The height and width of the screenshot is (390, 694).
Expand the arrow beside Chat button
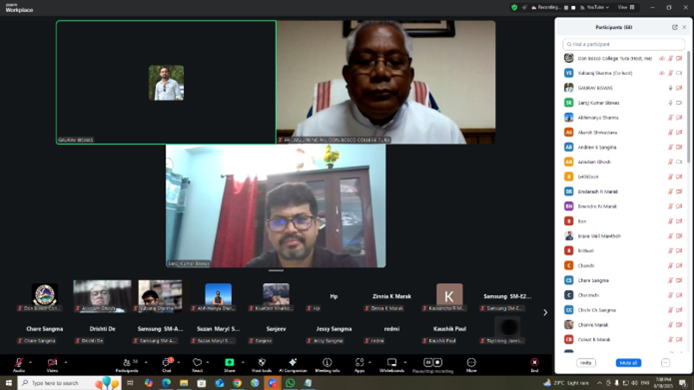178,363
